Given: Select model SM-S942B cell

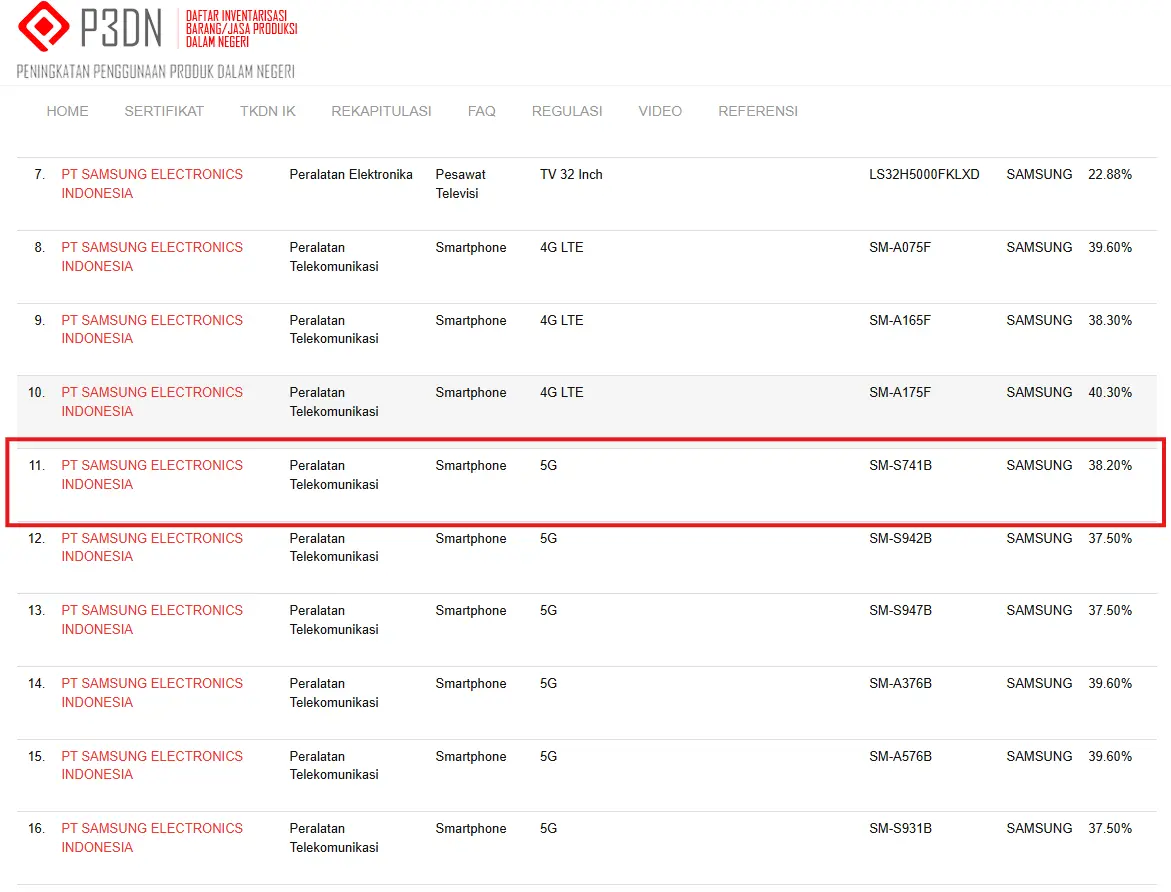Looking at the screenshot, I should (x=900, y=539).
